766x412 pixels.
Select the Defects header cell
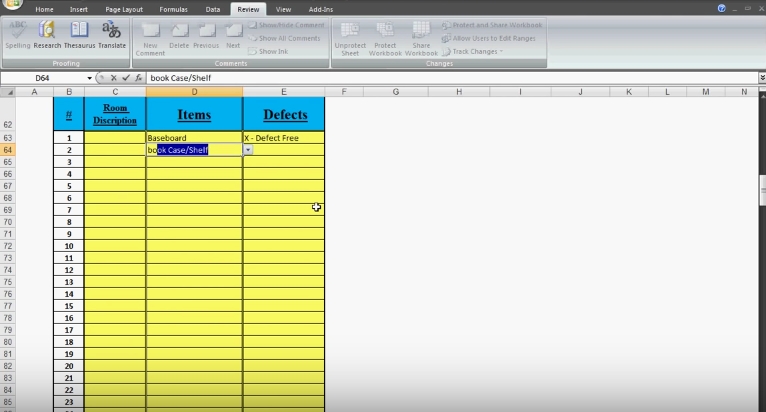tap(284, 115)
